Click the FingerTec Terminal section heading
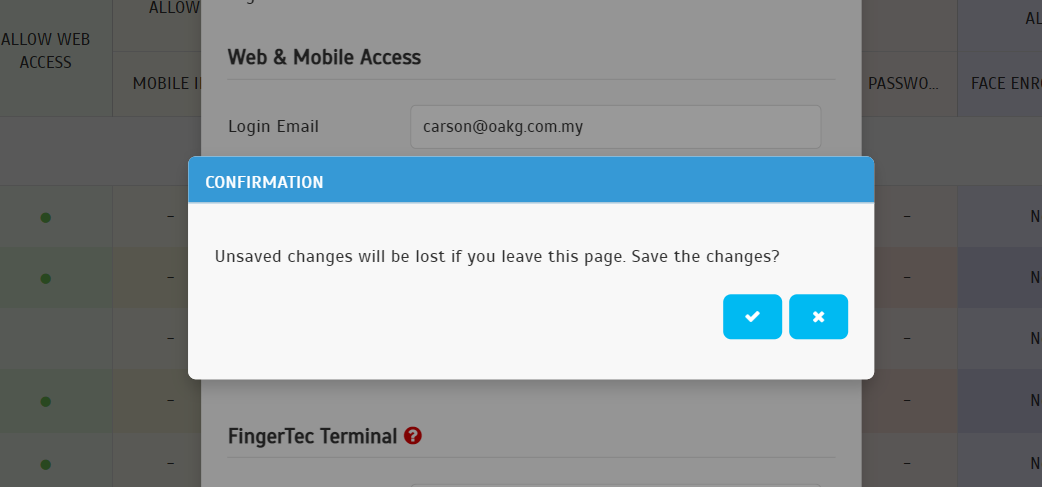The width and height of the screenshot is (1042, 487). (x=312, y=437)
